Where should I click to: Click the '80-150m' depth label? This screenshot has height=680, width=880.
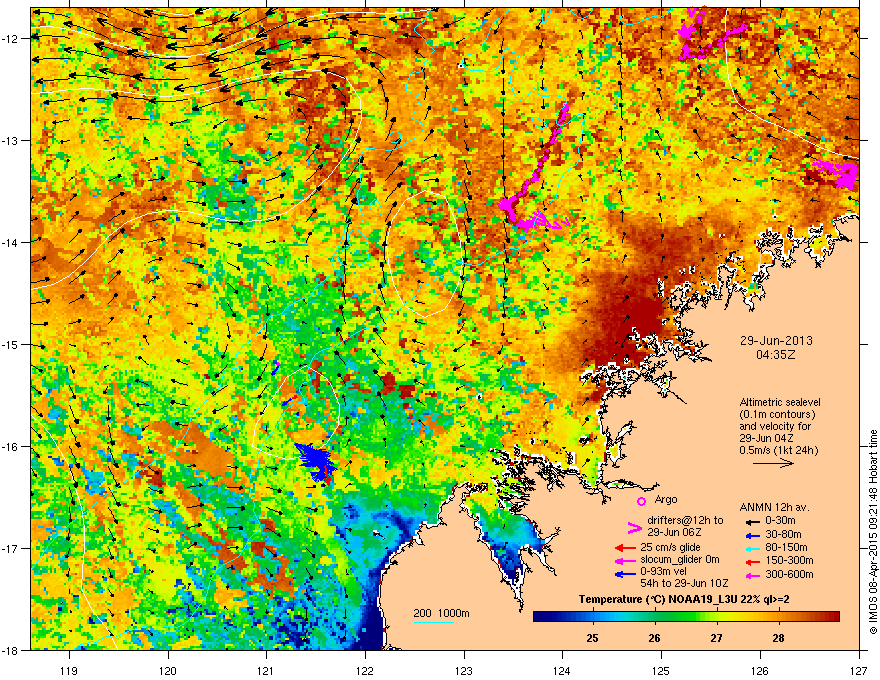coord(786,548)
